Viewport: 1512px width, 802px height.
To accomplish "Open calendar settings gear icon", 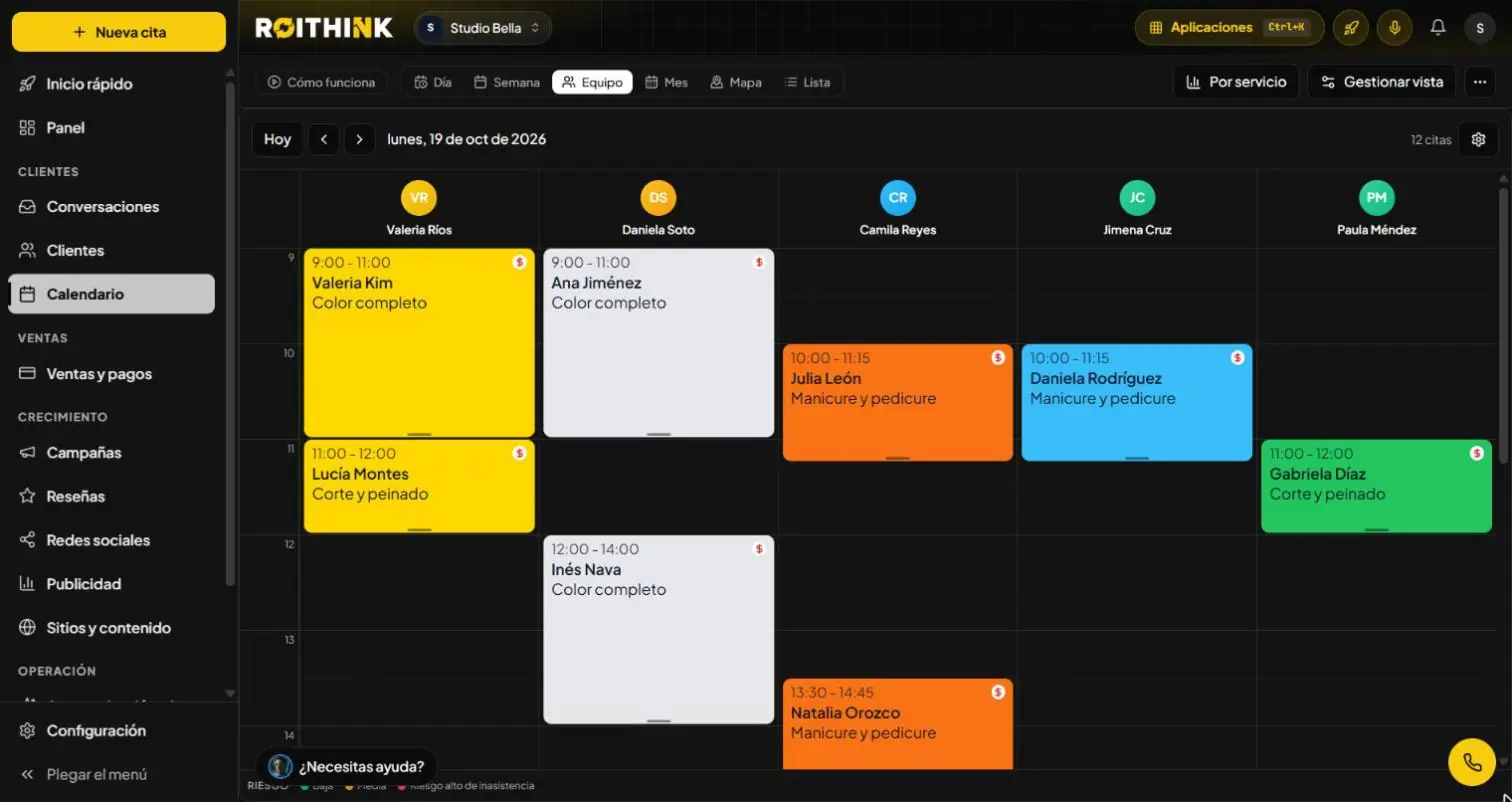I will 1479,139.
